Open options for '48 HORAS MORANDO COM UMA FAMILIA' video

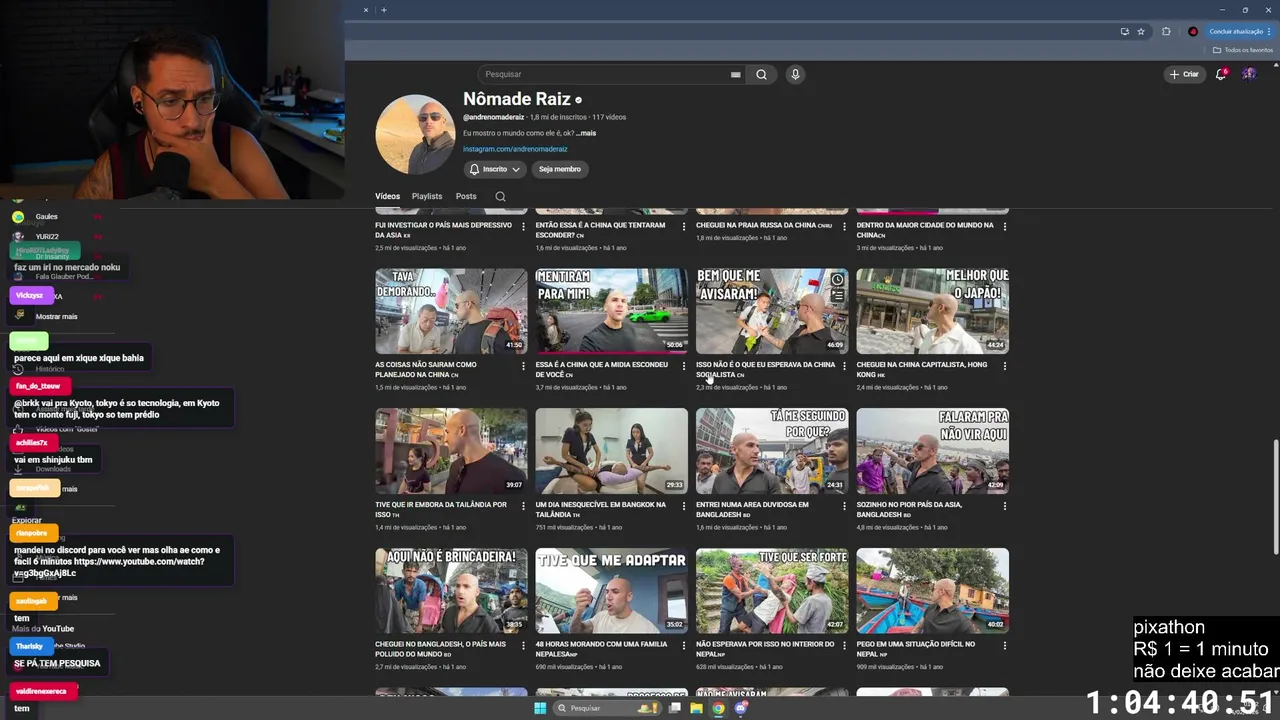[684, 646]
